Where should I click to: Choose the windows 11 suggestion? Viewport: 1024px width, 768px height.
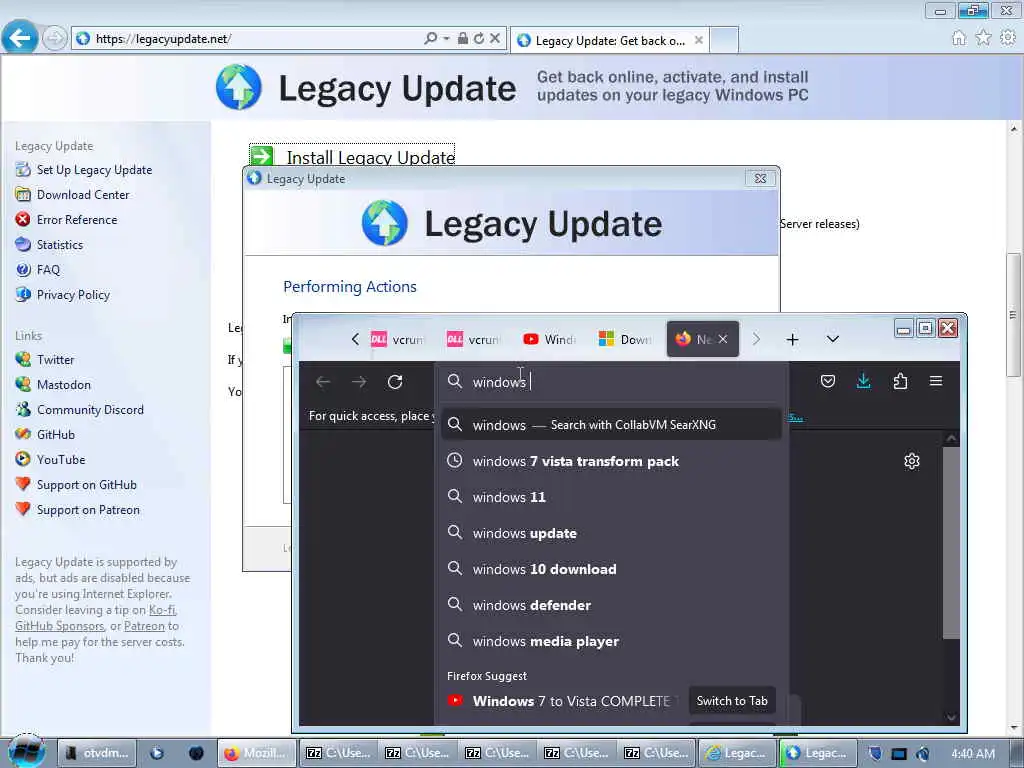pos(611,497)
